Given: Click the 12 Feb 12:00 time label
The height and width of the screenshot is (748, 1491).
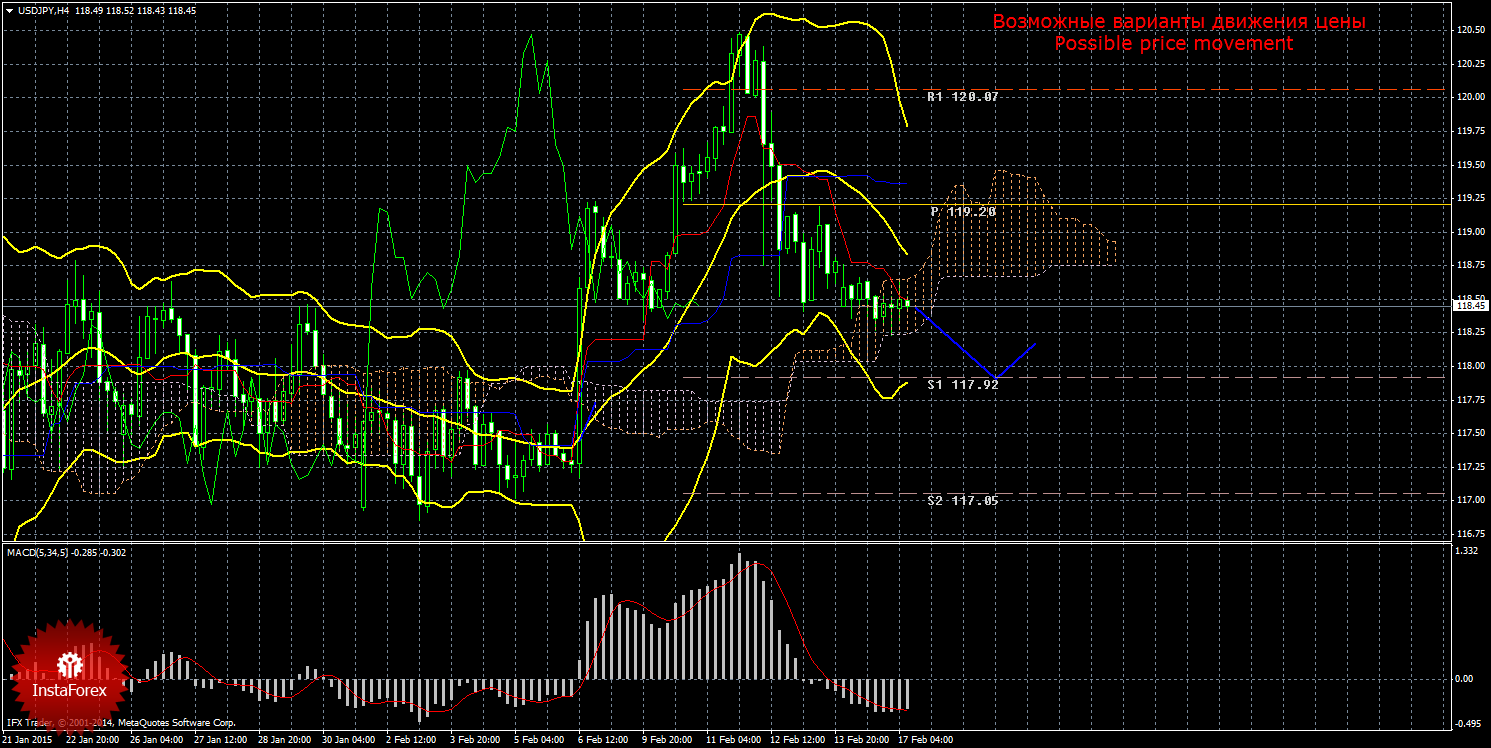Looking at the screenshot, I should [x=798, y=741].
